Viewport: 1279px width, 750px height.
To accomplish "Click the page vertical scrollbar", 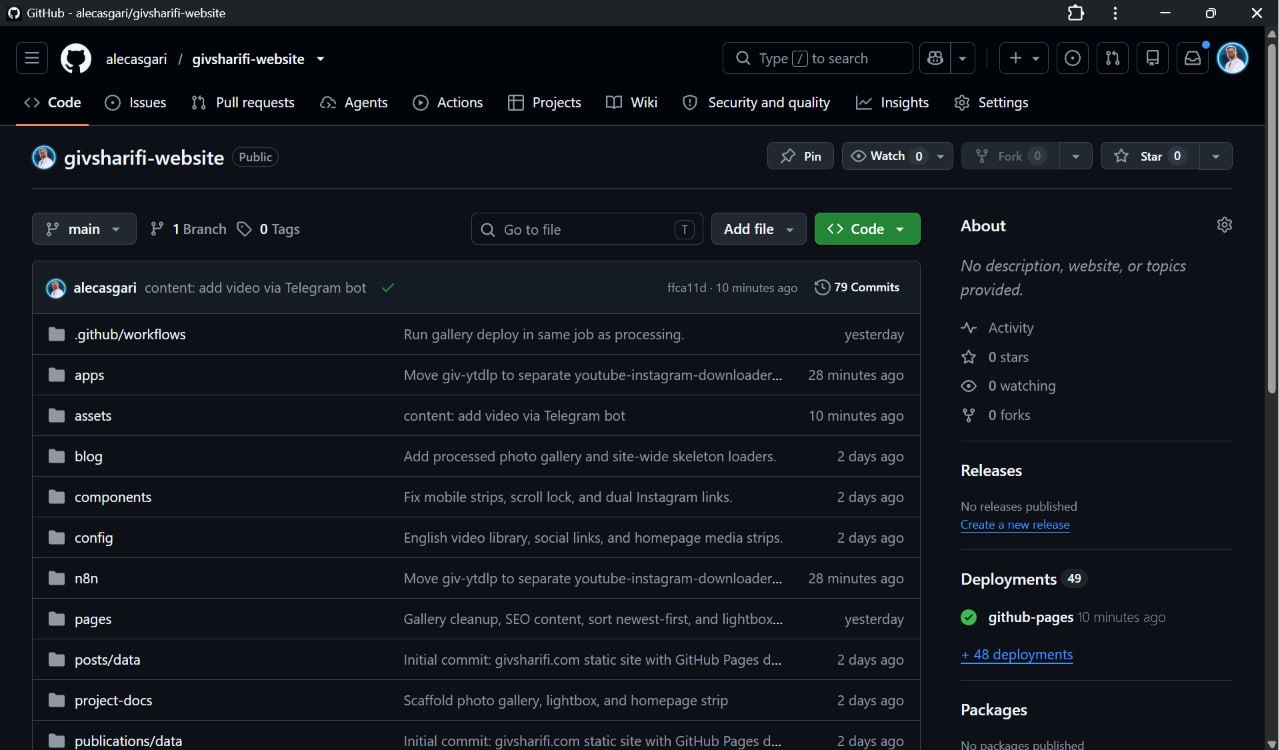I will [1272, 220].
